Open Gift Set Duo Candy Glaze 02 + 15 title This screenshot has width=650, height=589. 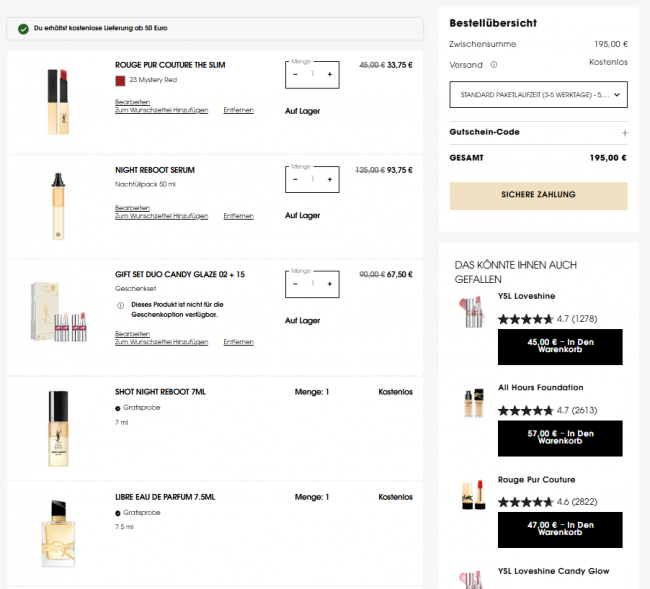click(180, 274)
